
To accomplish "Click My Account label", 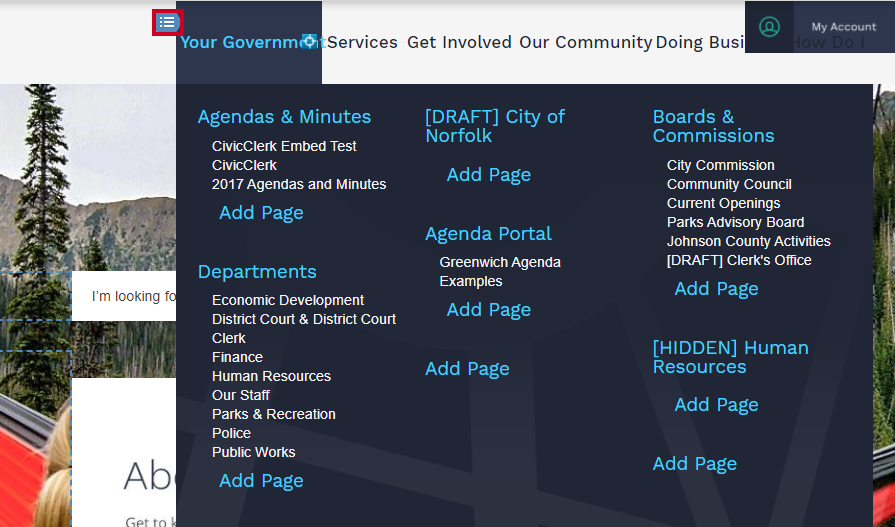I will (844, 27).
